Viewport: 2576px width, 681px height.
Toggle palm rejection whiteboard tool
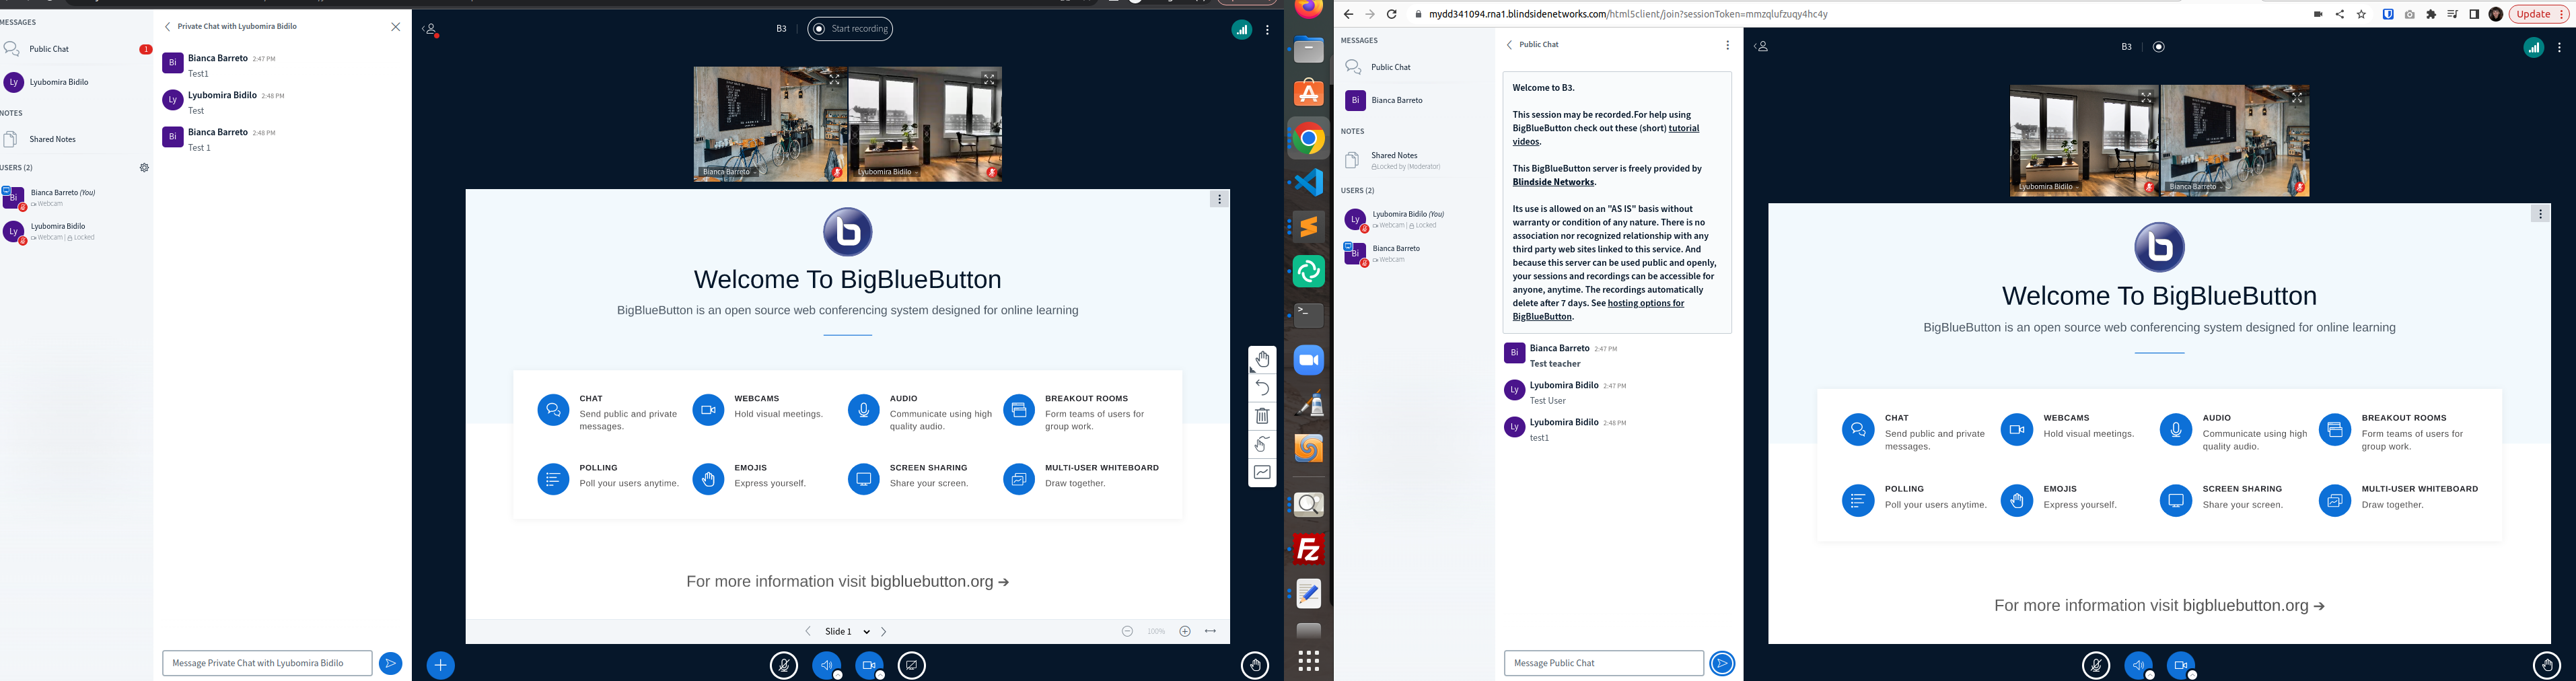(x=1262, y=444)
